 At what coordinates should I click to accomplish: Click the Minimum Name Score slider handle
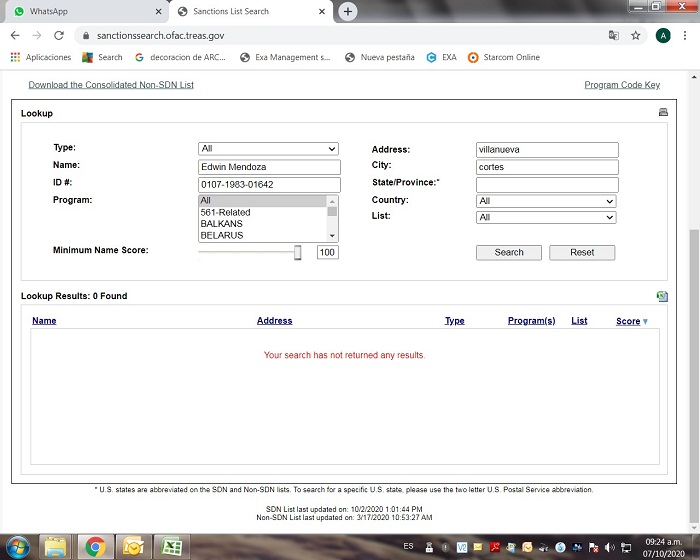(x=297, y=252)
